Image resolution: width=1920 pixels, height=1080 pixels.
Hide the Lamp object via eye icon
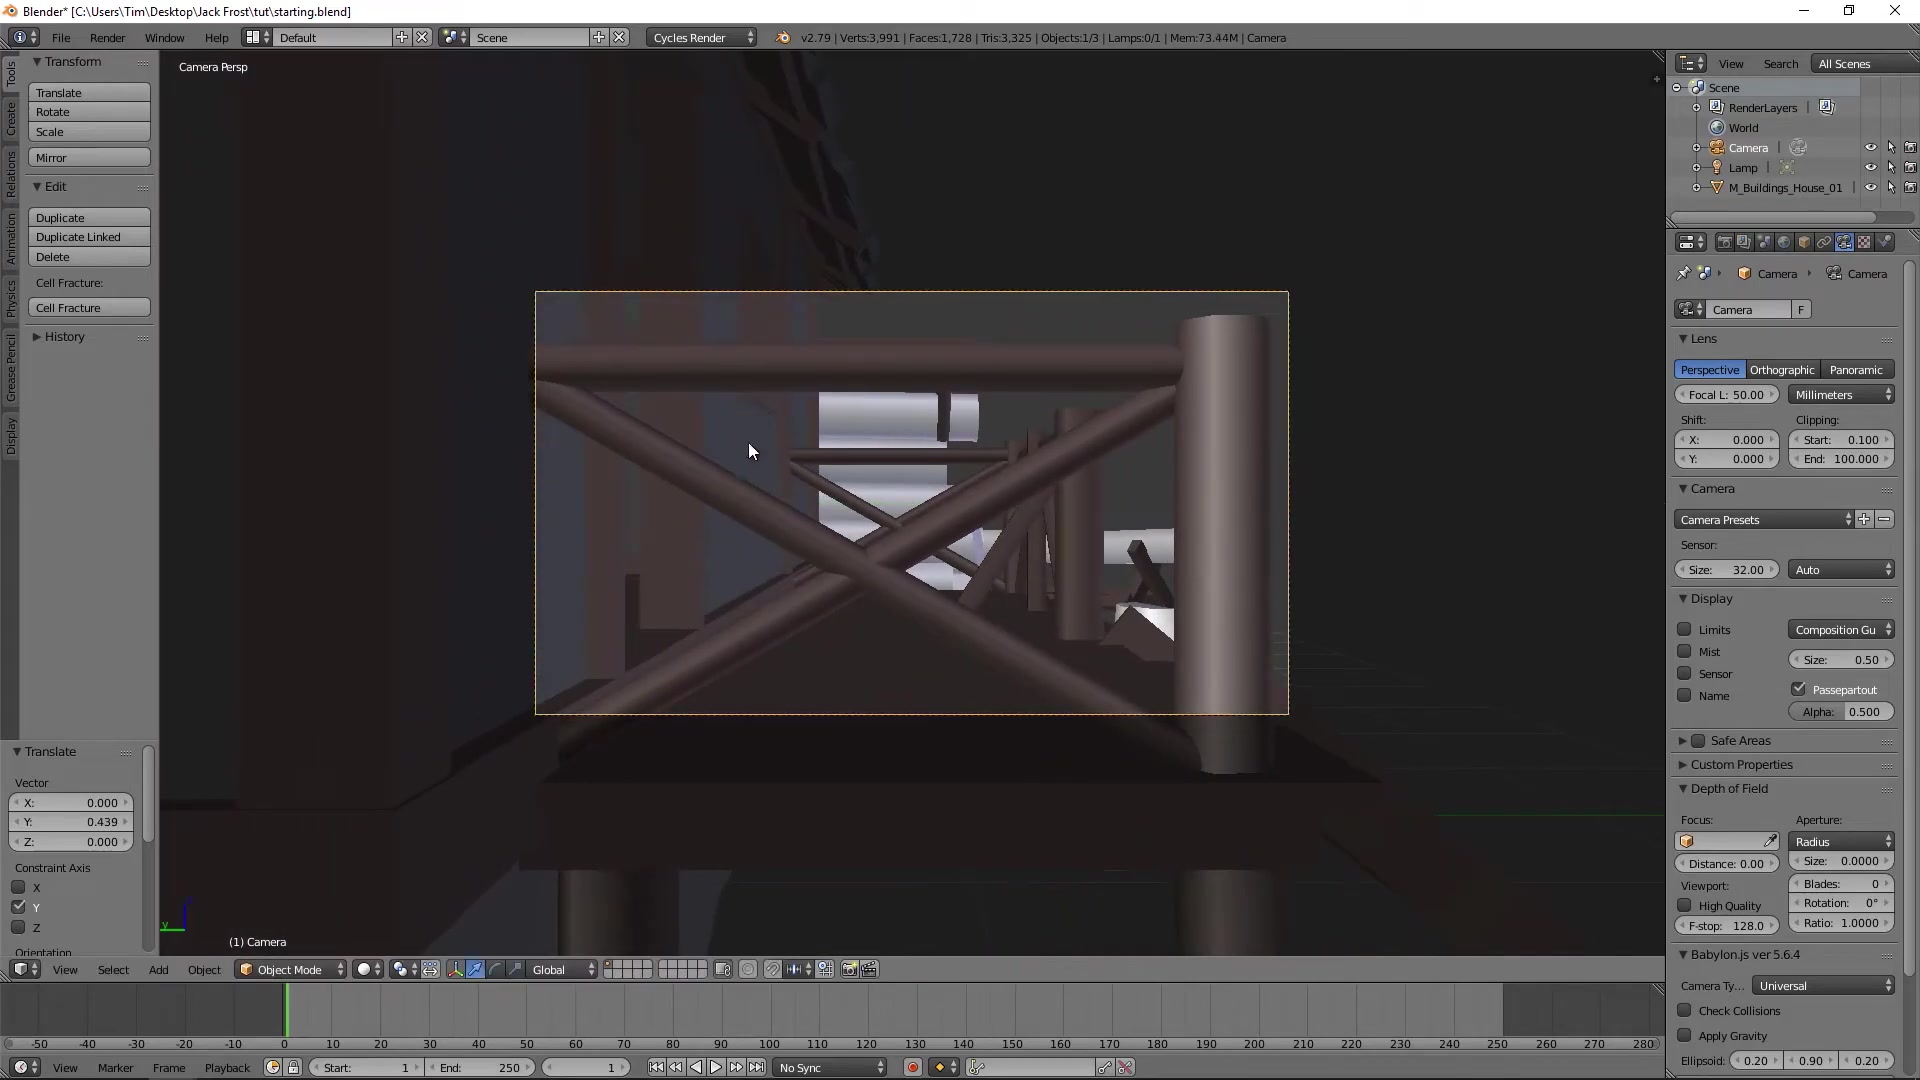coord(1870,167)
